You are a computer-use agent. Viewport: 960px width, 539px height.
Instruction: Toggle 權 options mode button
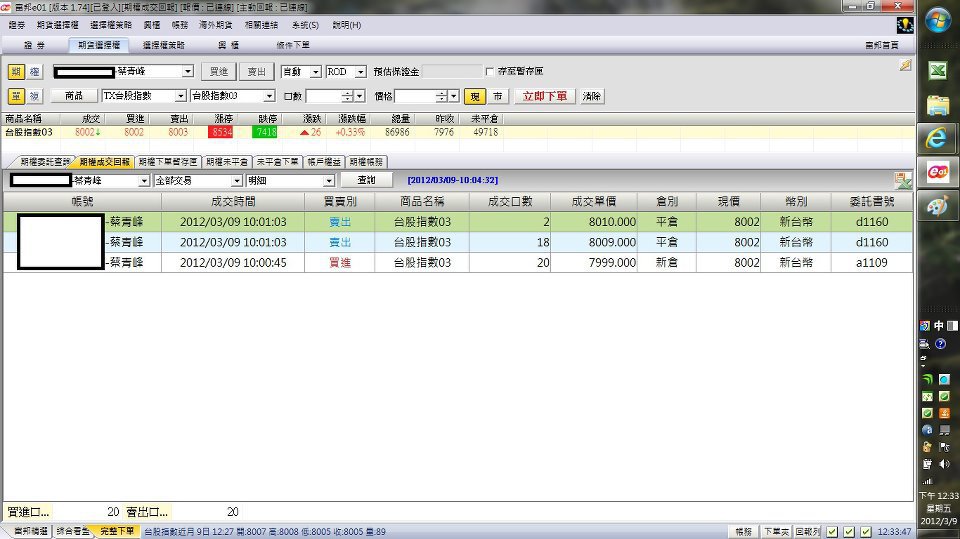tap(34, 72)
